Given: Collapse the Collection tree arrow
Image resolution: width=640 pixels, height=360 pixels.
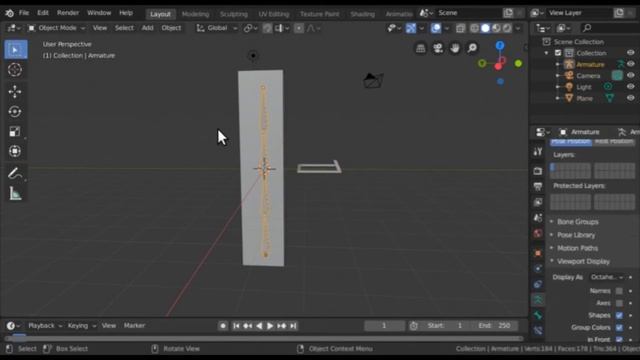Looking at the screenshot, I should pos(547,53).
